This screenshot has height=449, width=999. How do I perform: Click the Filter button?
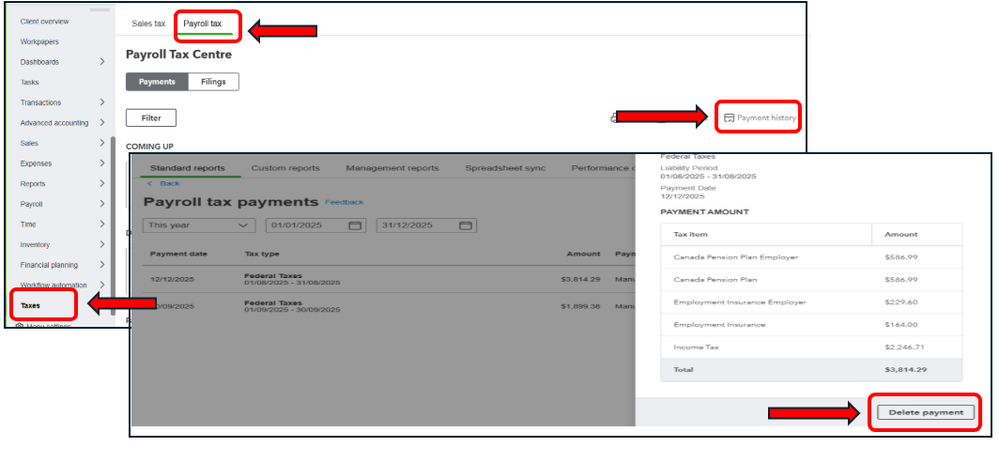[151, 118]
